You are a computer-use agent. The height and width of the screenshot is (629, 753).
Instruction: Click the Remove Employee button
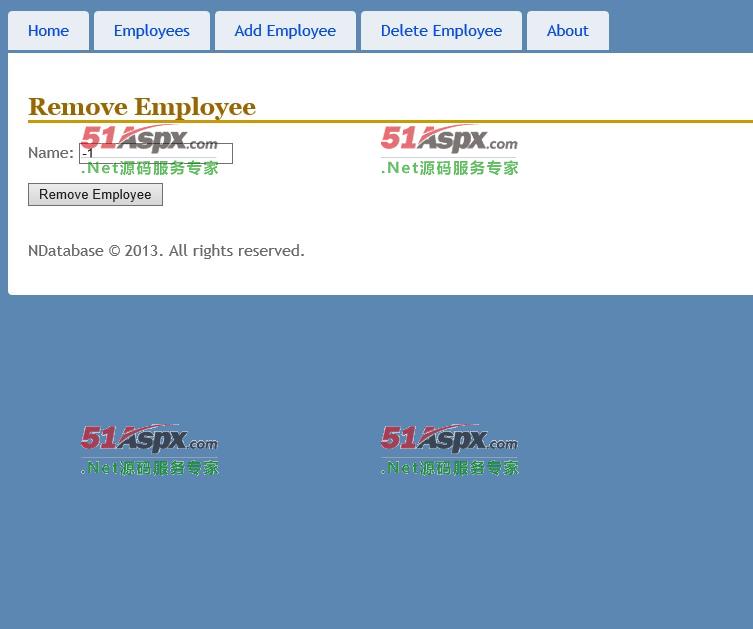[x=95, y=194]
